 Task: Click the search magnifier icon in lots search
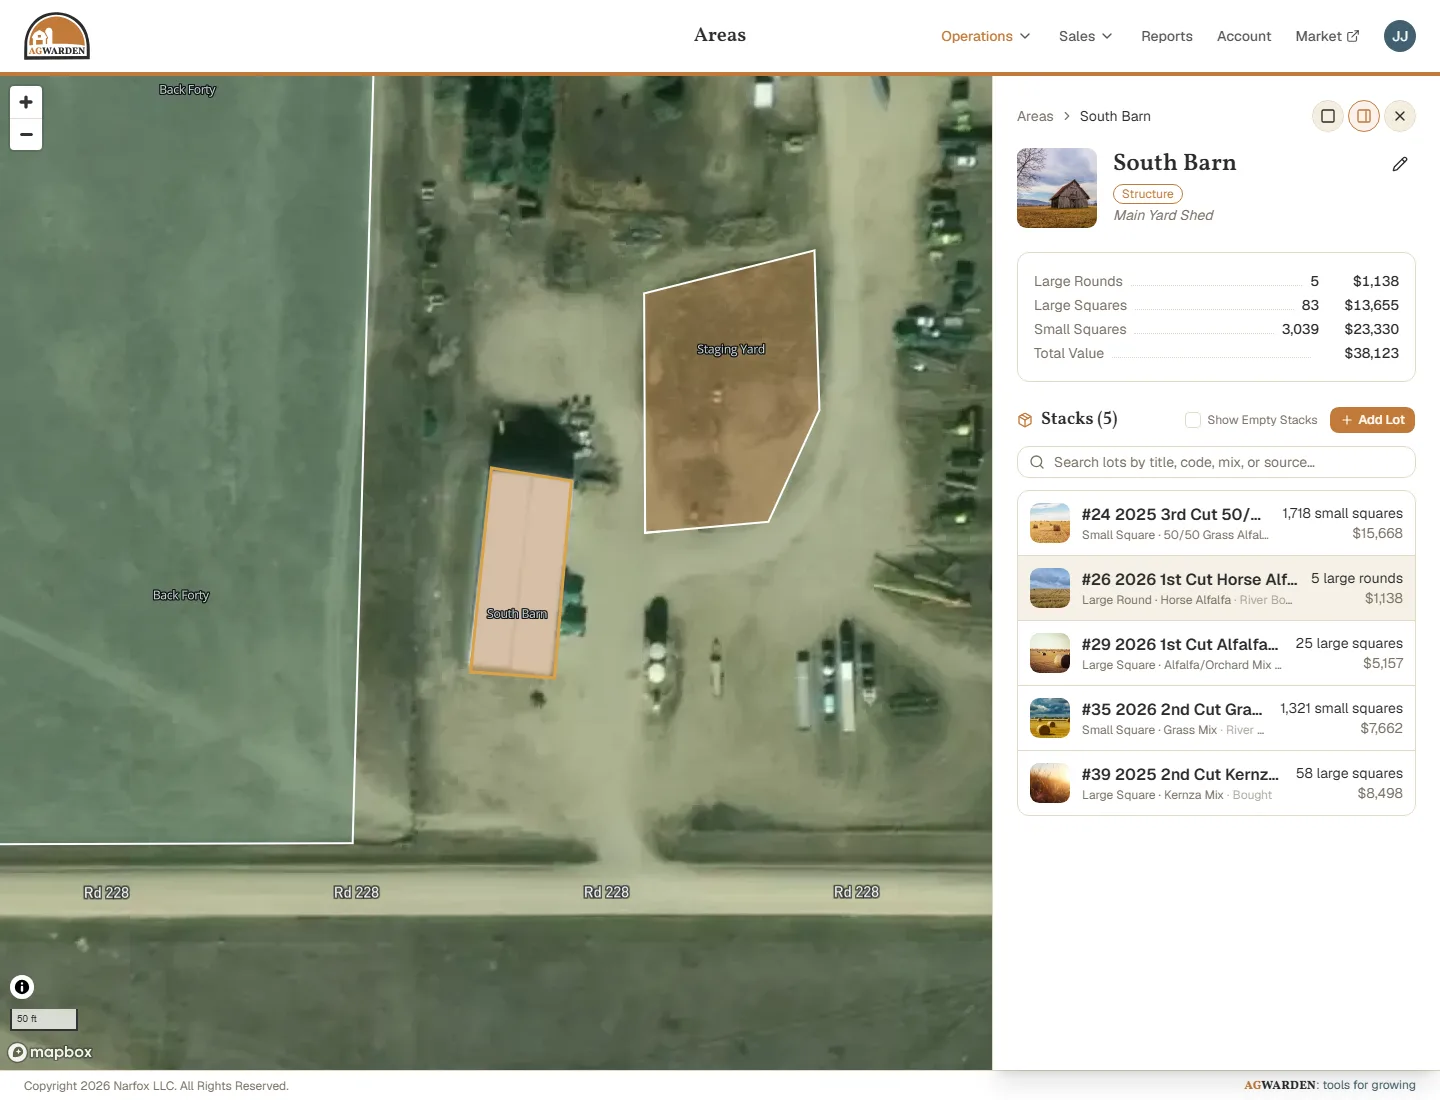pos(1037,462)
